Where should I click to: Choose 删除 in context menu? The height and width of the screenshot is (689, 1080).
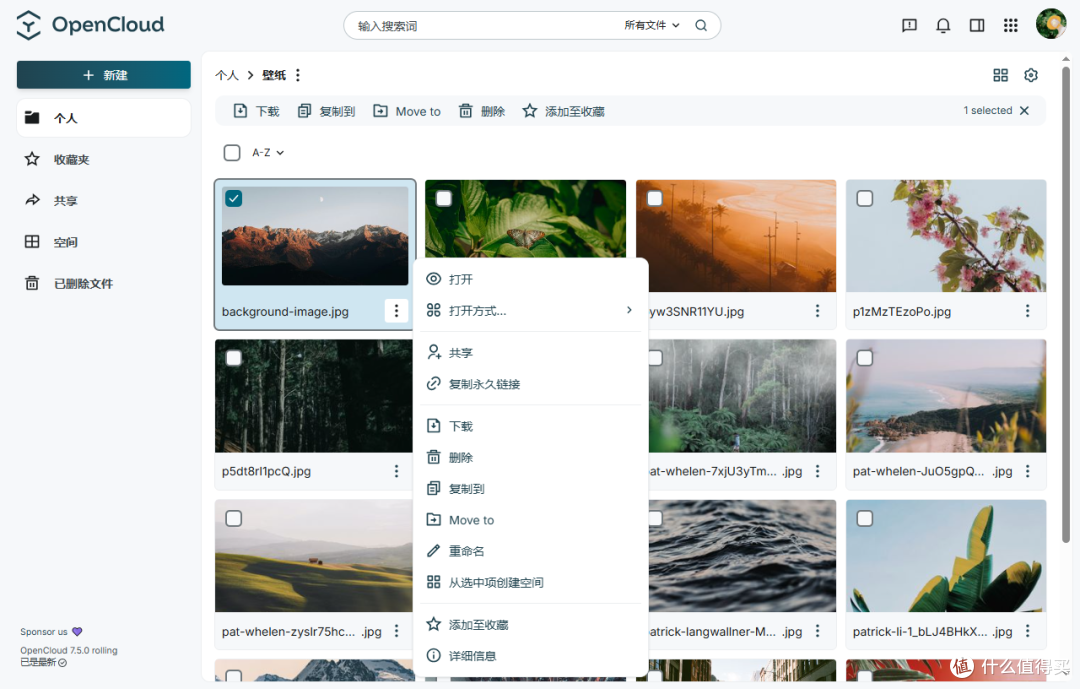(530, 457)
